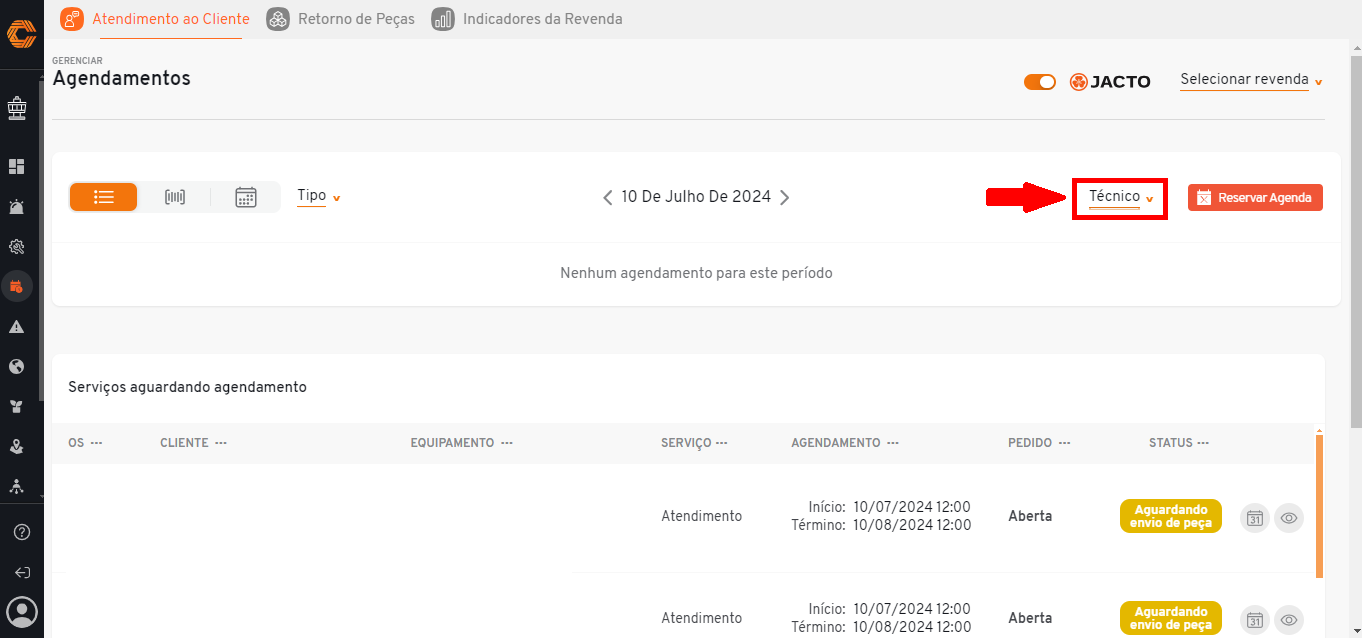Open the gear wrench sidebar icon
The image size is (1362, 638).
(x=16, y=247)
